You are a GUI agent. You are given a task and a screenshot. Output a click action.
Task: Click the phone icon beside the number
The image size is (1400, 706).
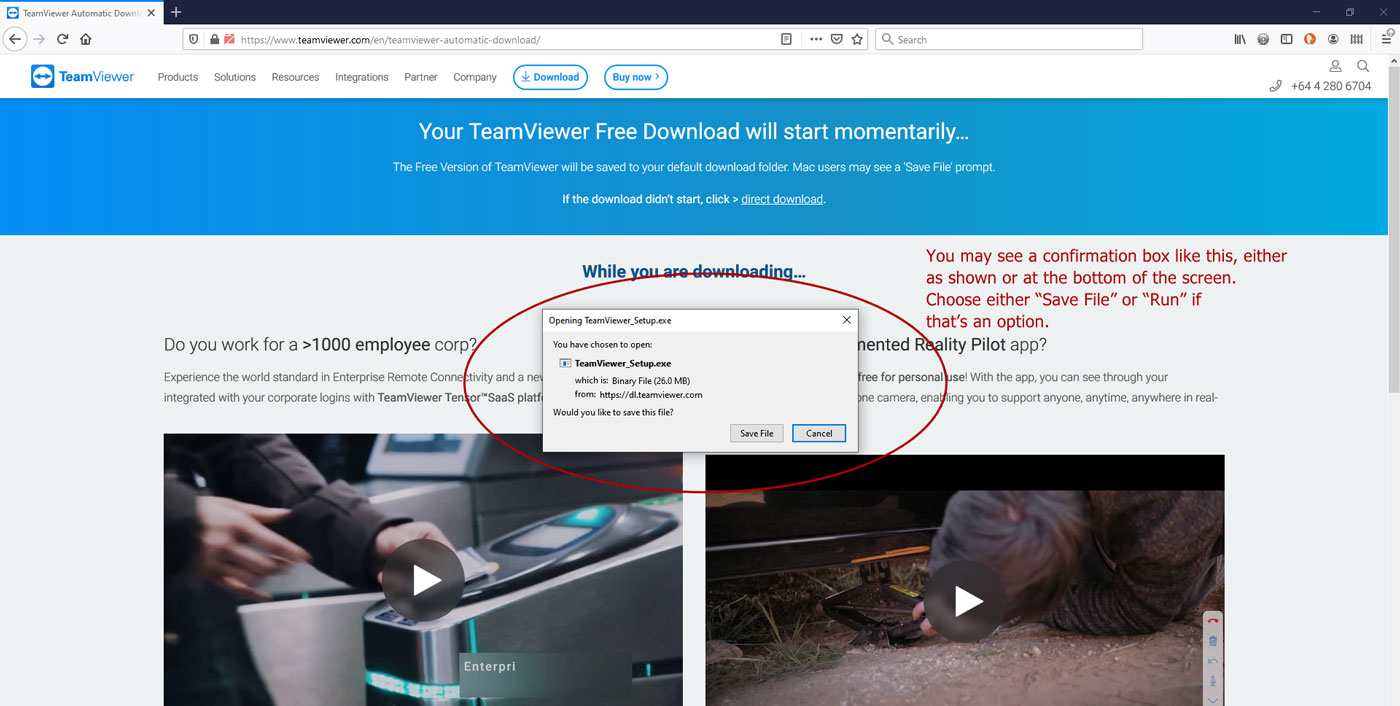pyautogui.click(x=1275, y=86)
